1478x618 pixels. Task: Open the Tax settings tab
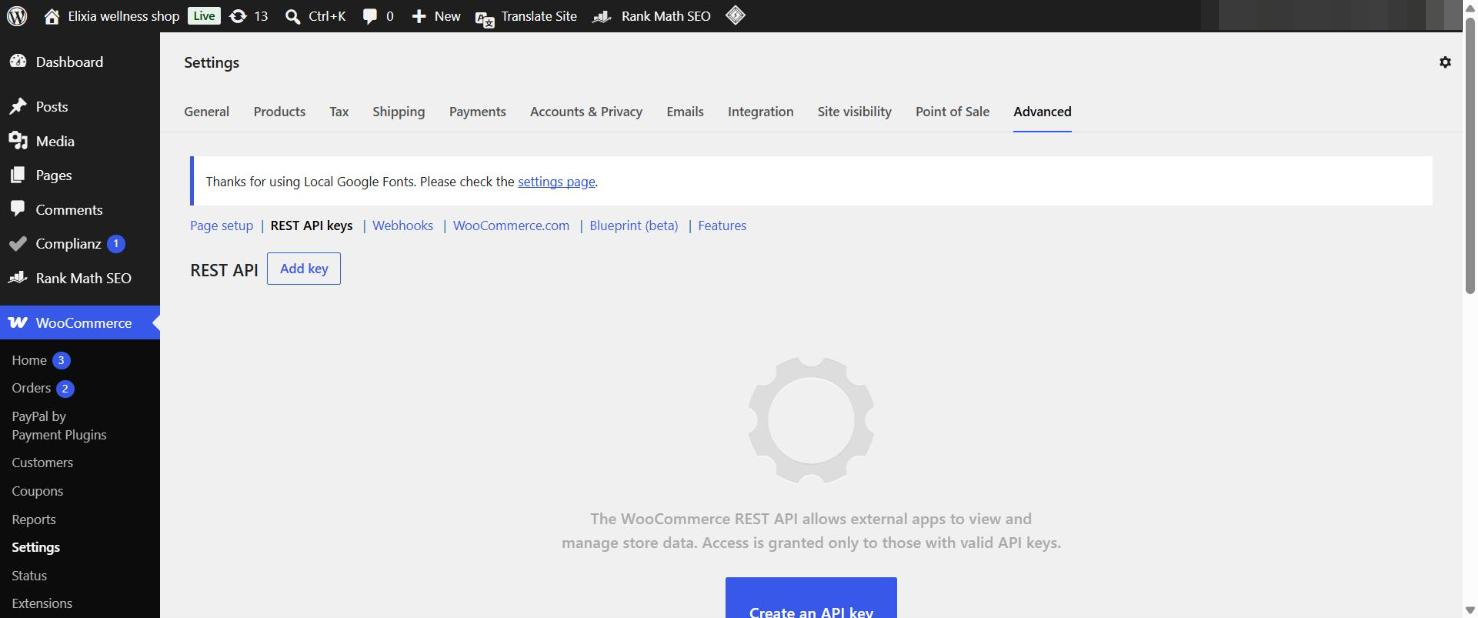[339, 112]
